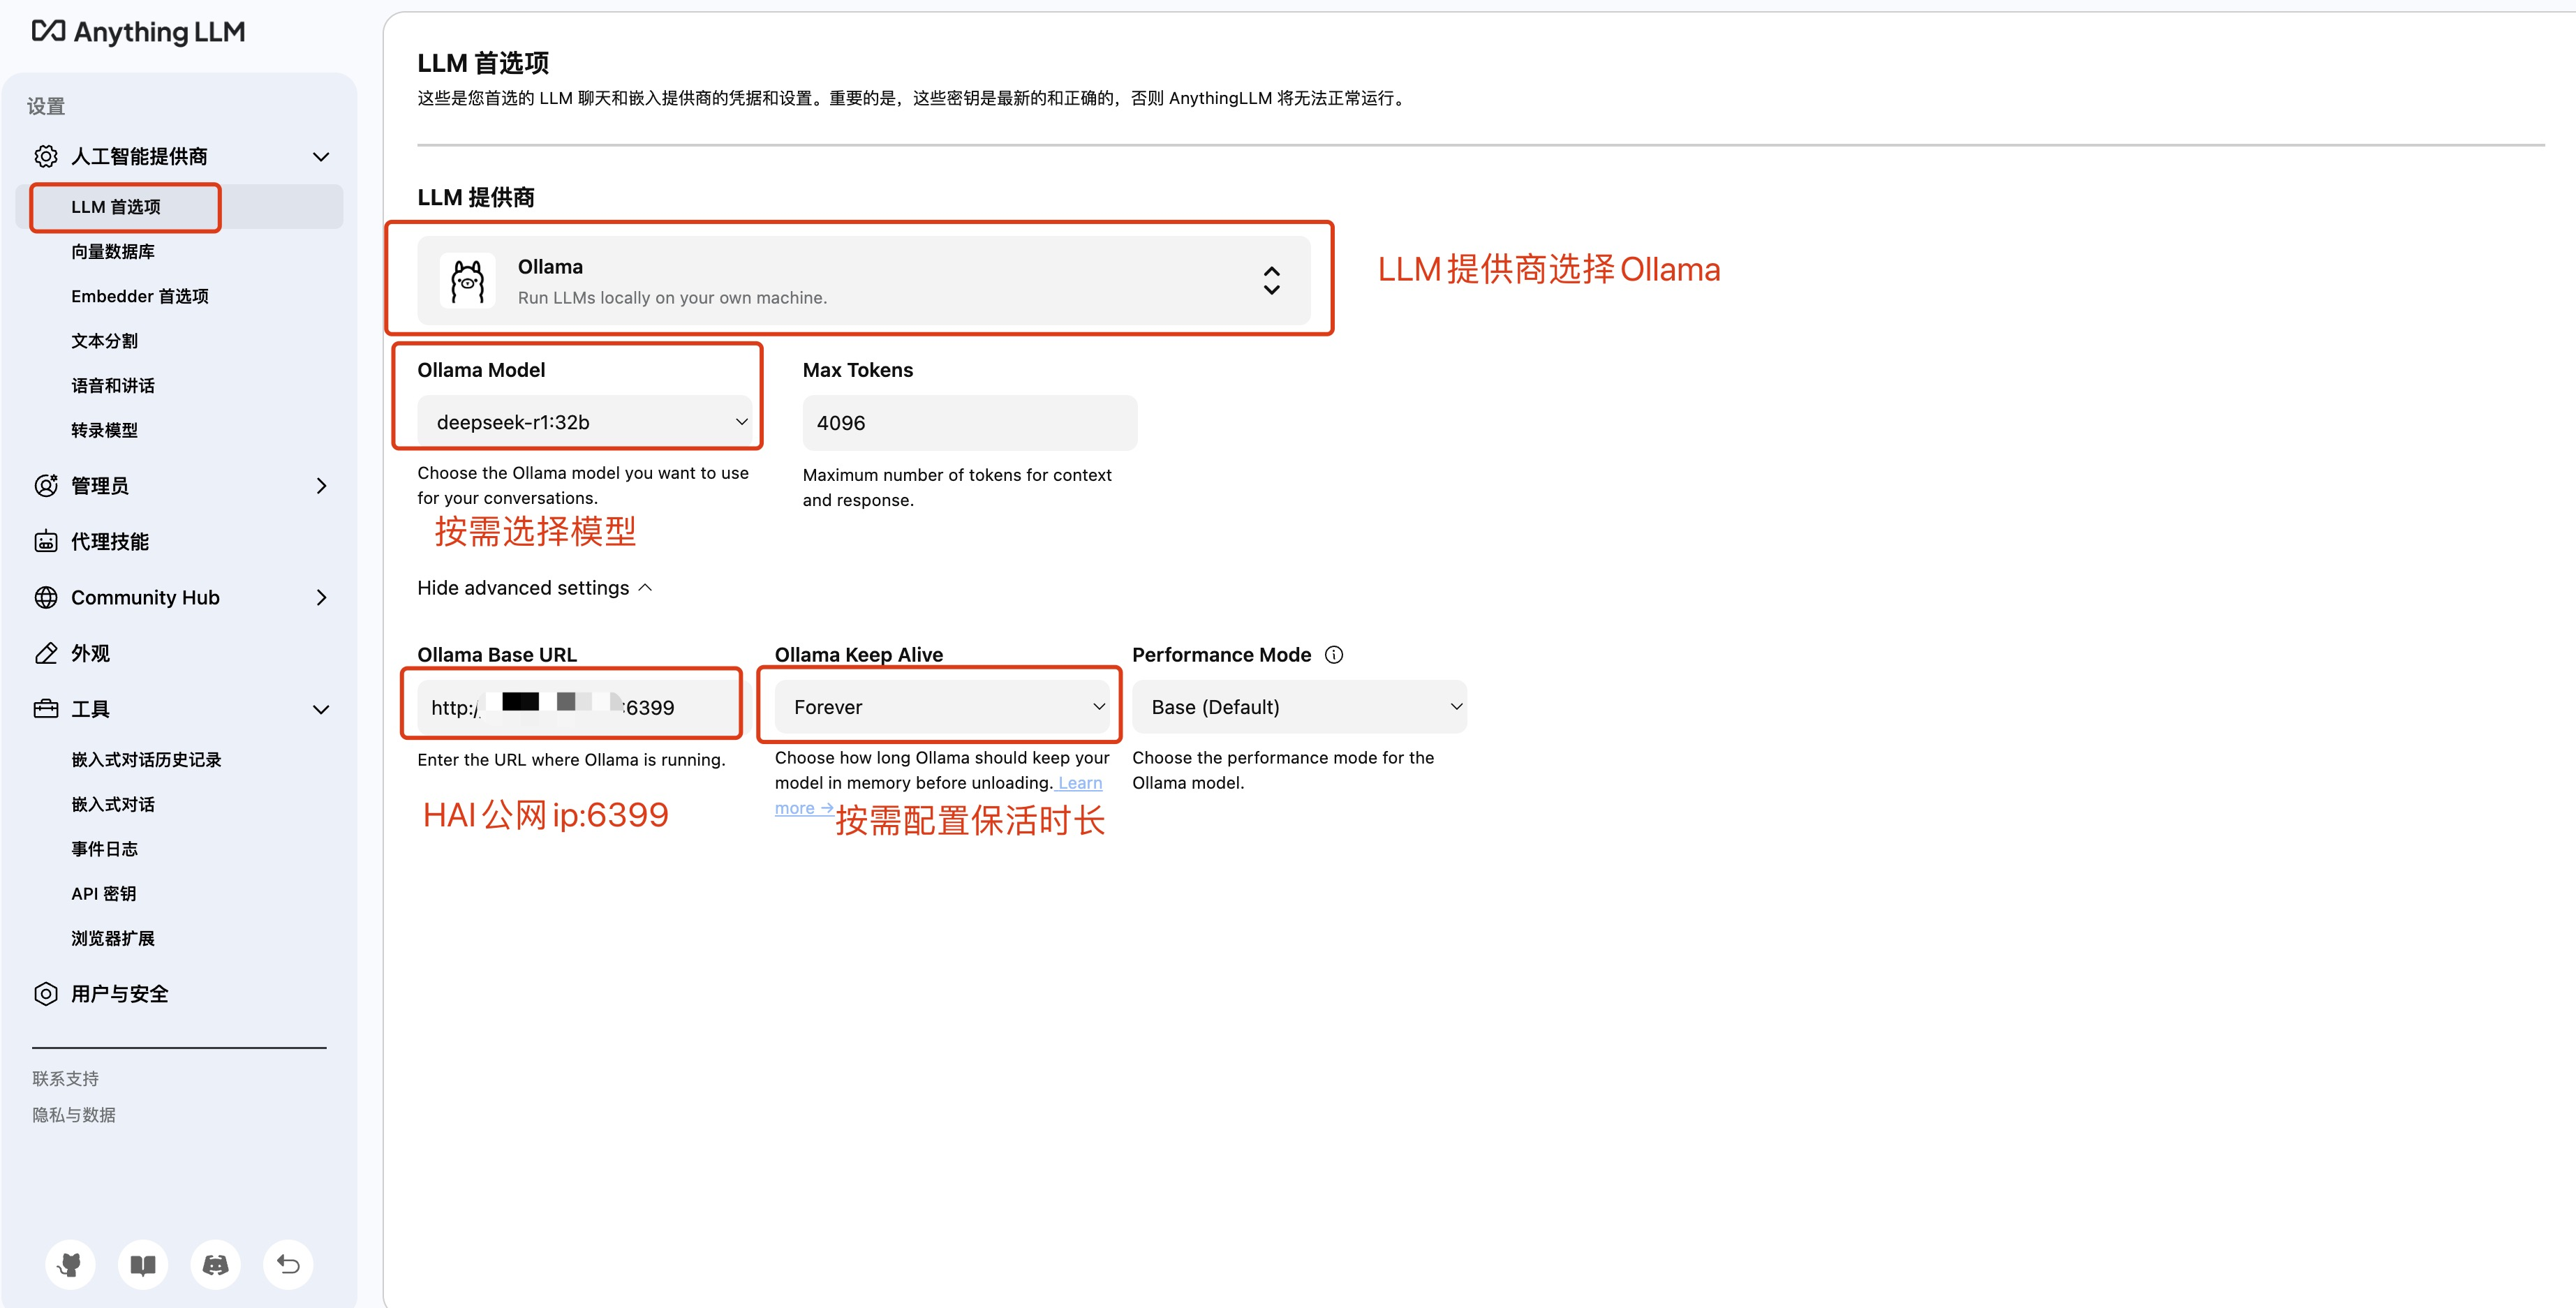This screenshot has height=1308, width=2576.
Task: Click the 联系支持 link
Action: (65, 1078)
